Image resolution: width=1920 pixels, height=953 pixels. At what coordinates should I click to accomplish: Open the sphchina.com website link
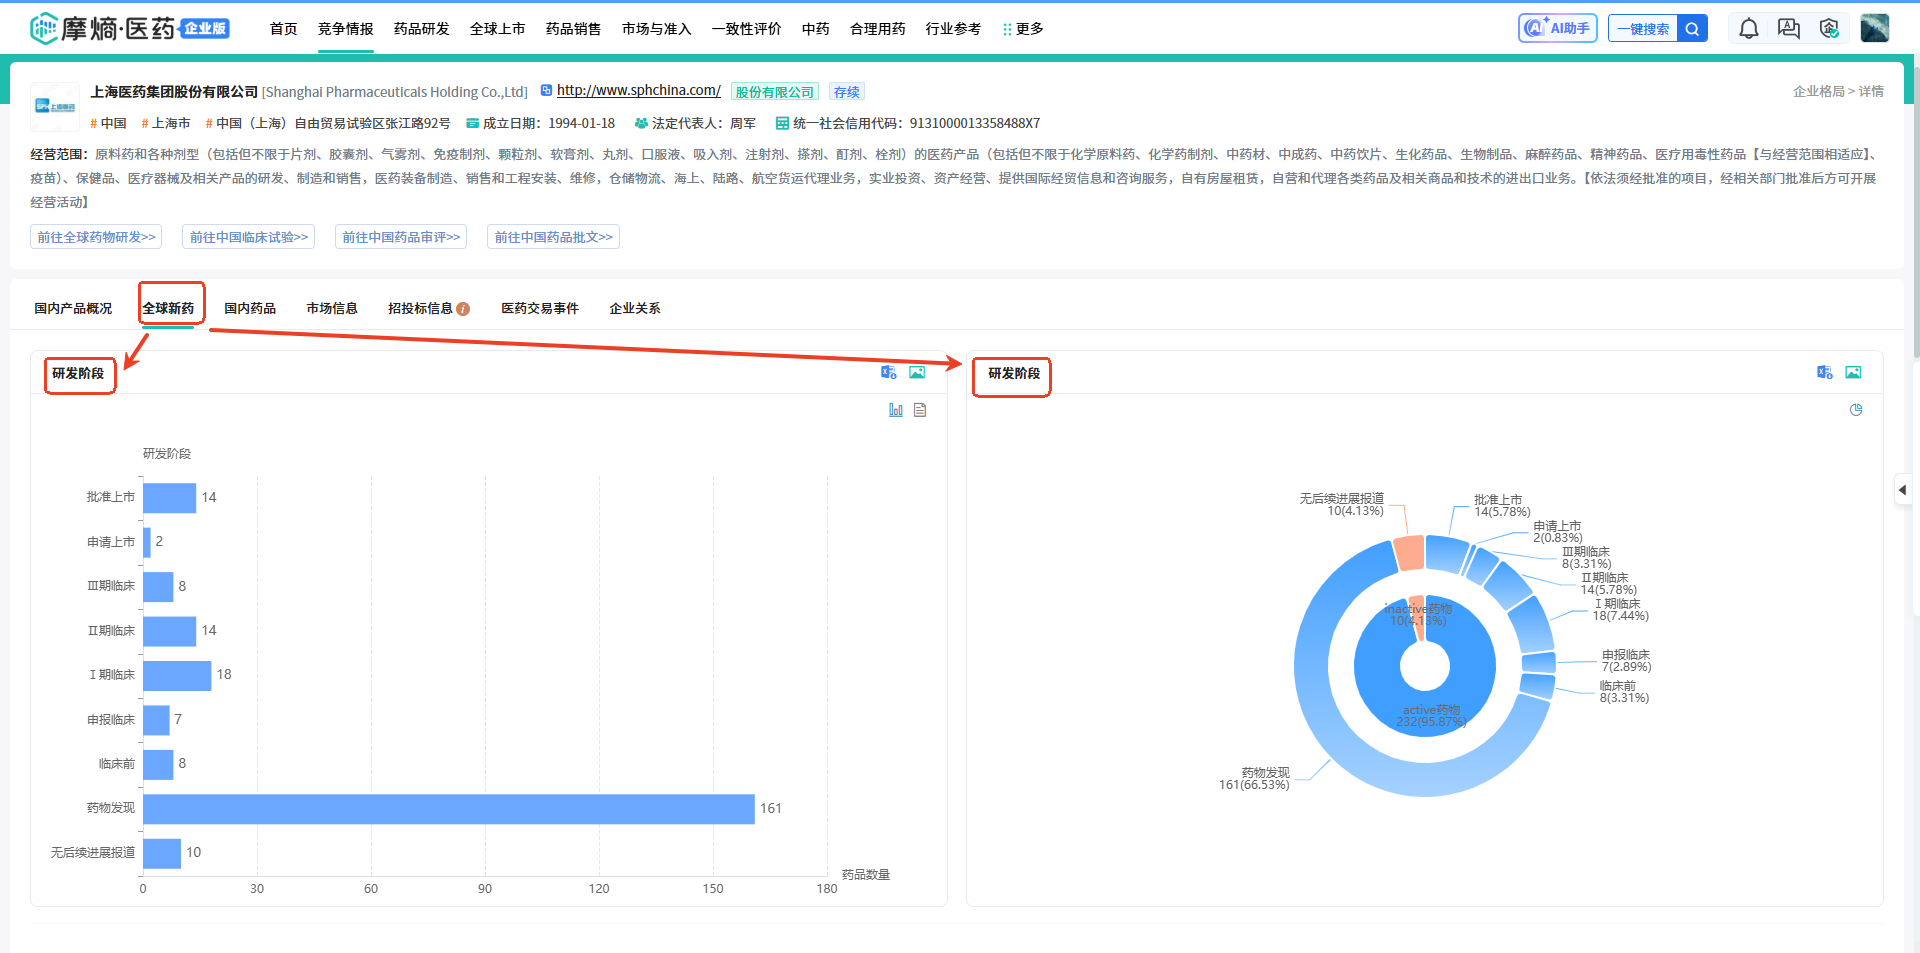pos(639,90)
